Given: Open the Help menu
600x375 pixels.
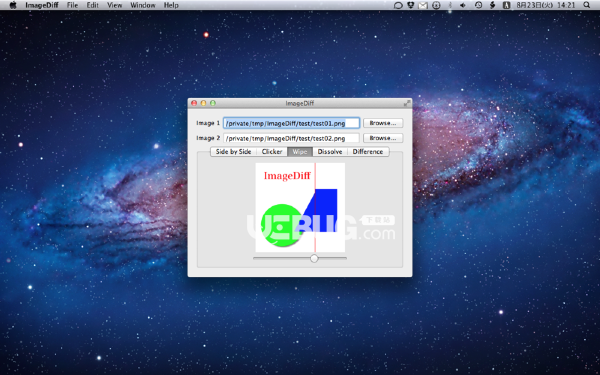Looking at the screenshot, I should click(x=171, y=5).
